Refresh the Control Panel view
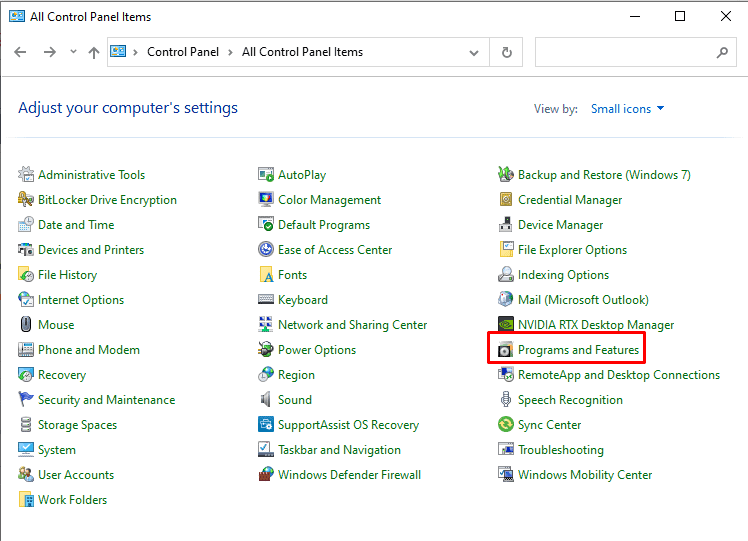 (x=507, y=52)
